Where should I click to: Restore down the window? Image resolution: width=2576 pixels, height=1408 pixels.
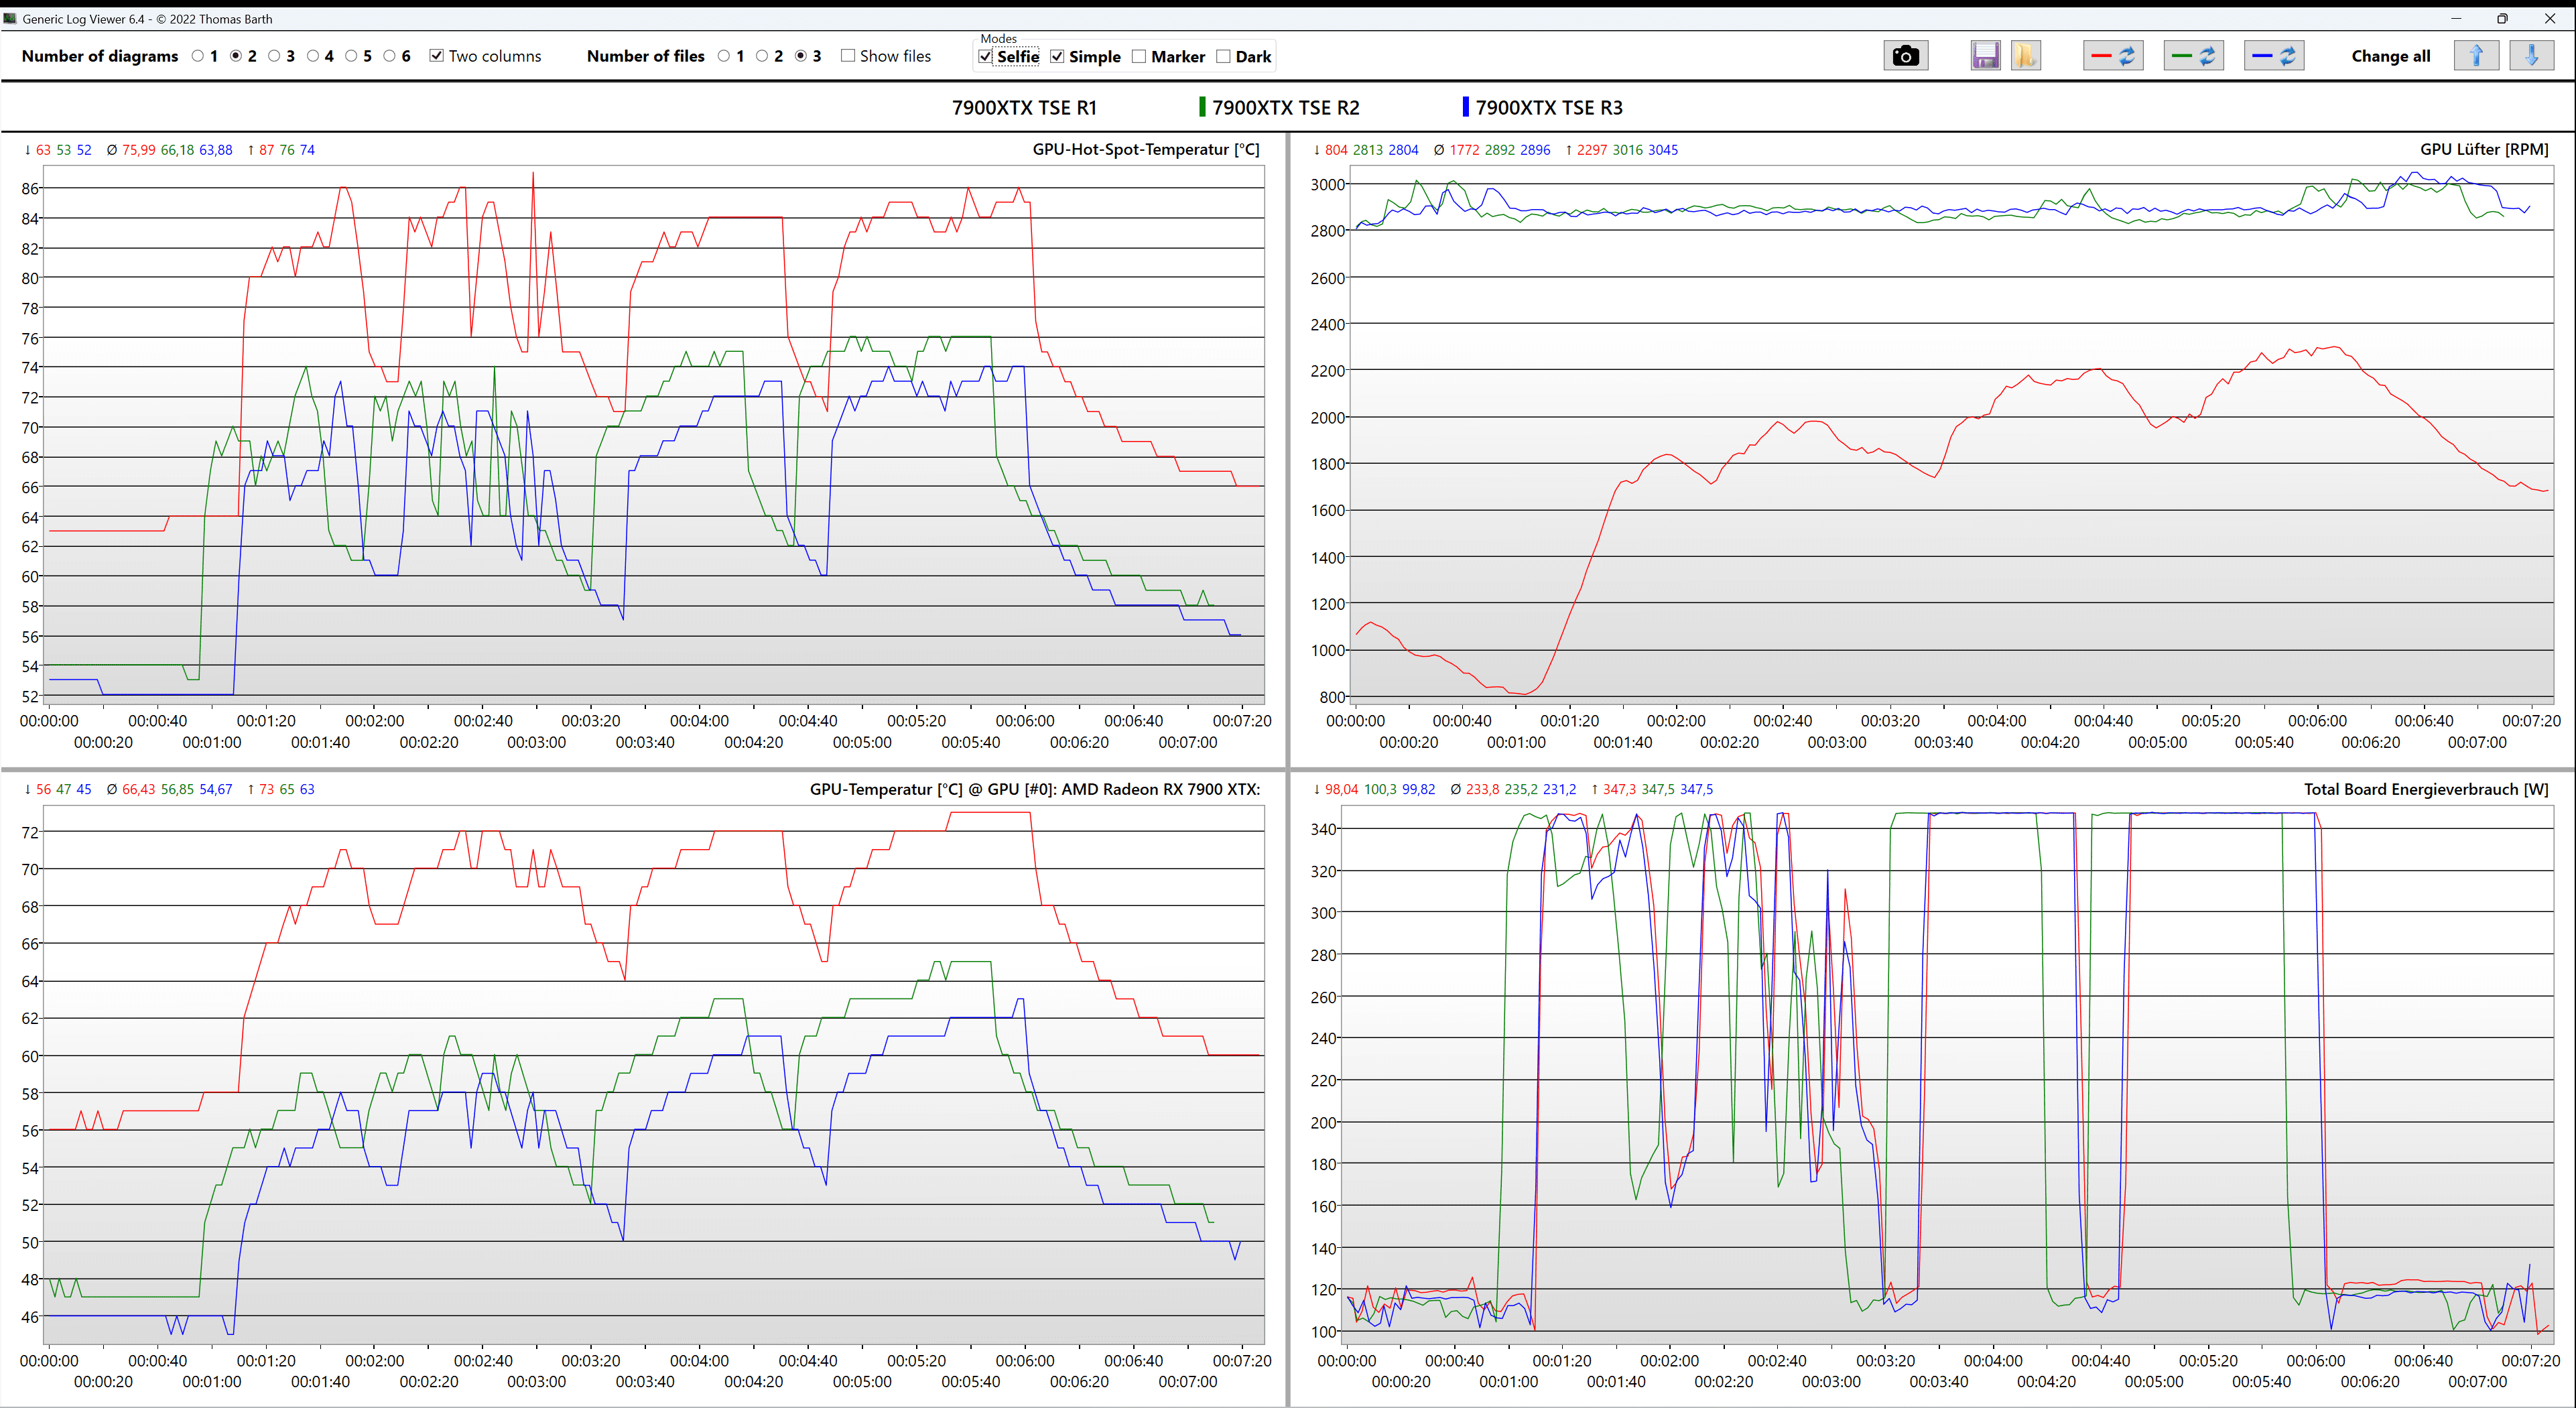pyautogui.click(x=2503, y=18)
